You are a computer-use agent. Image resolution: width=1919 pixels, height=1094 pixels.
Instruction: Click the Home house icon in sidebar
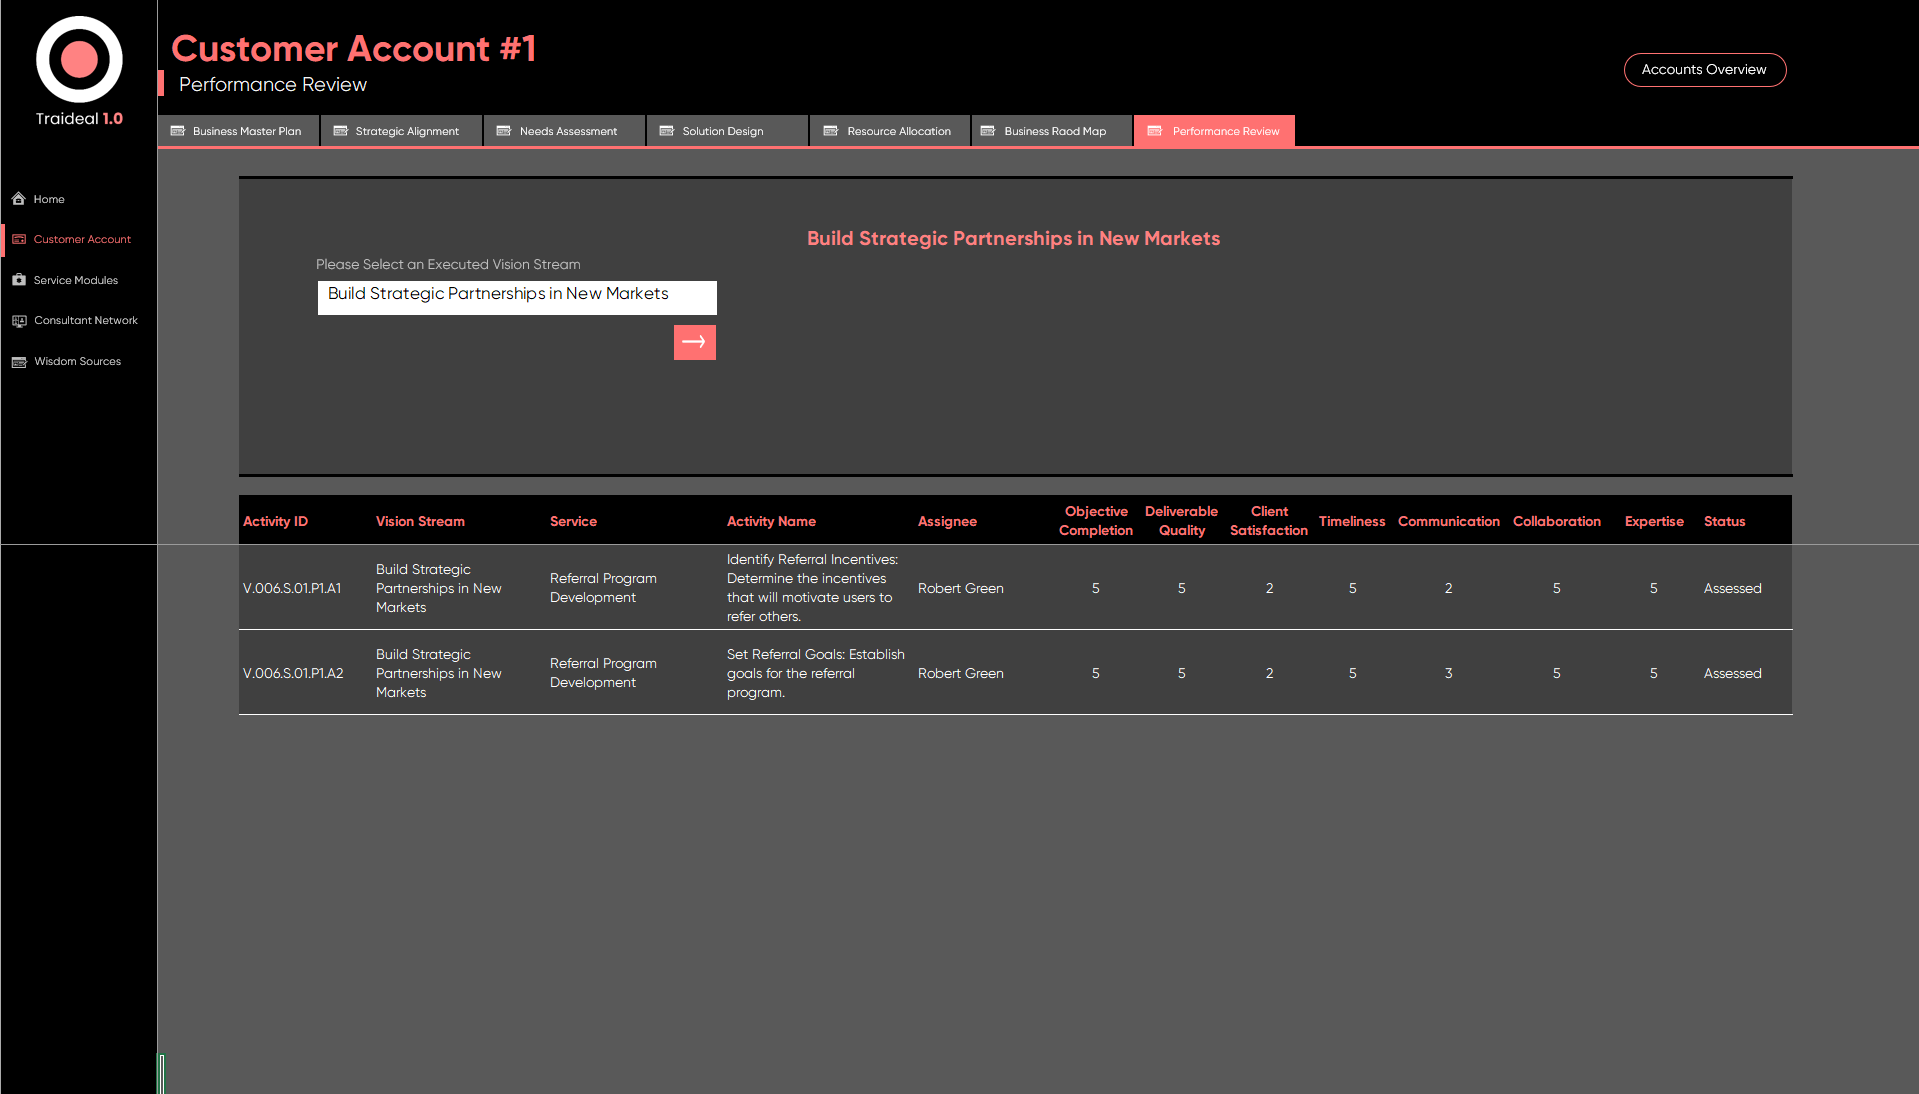[x=19, y=199]
